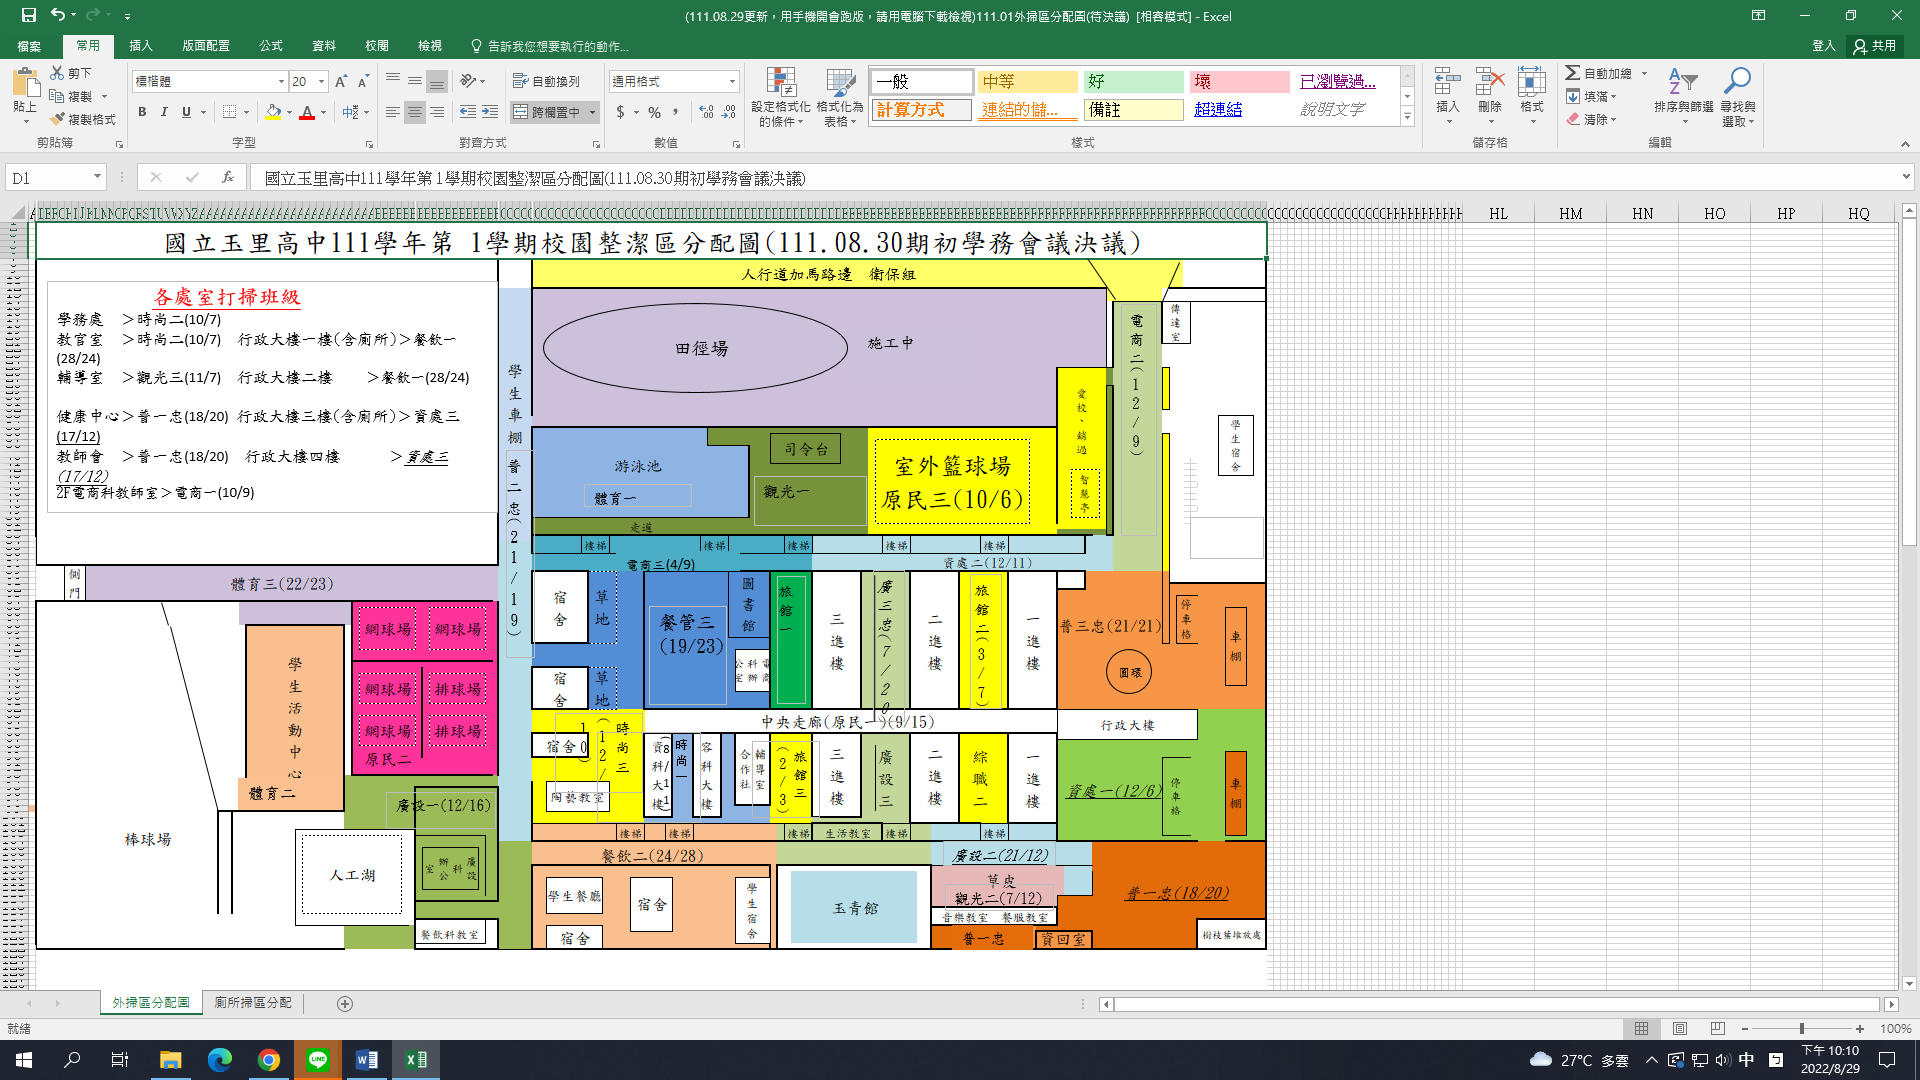Toggle Bold formatting
Image resolution: width=1920 pixels, height=1080 pixels.
[x=142, y=112]
